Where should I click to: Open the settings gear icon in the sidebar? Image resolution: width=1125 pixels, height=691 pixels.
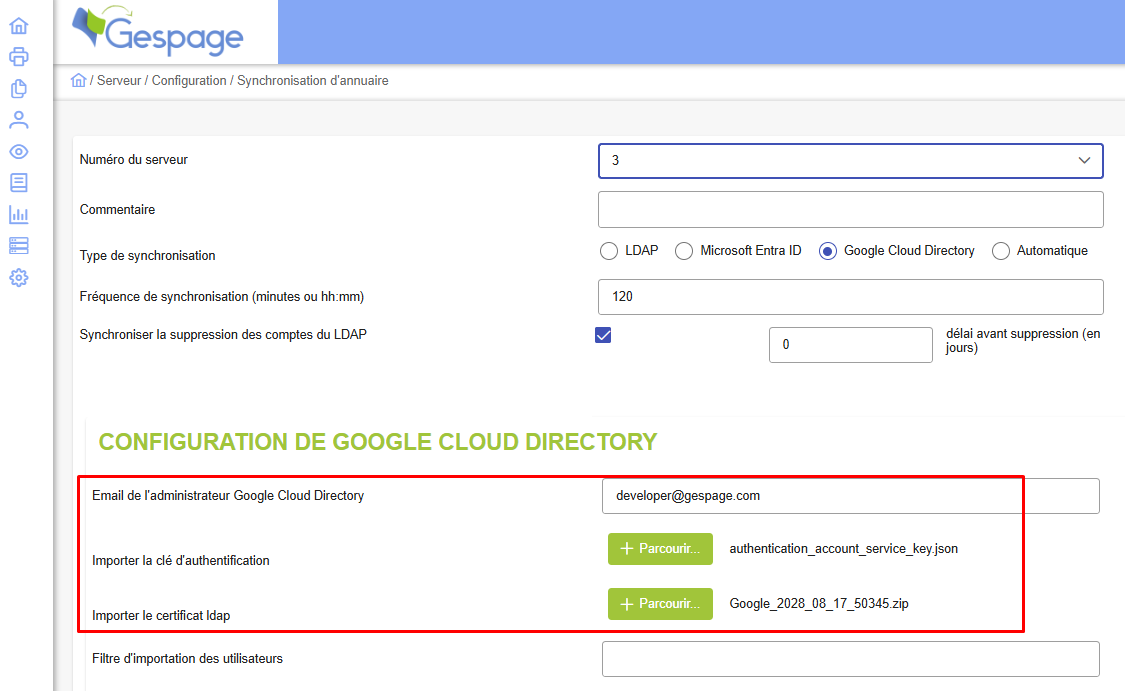pos(19,278)
